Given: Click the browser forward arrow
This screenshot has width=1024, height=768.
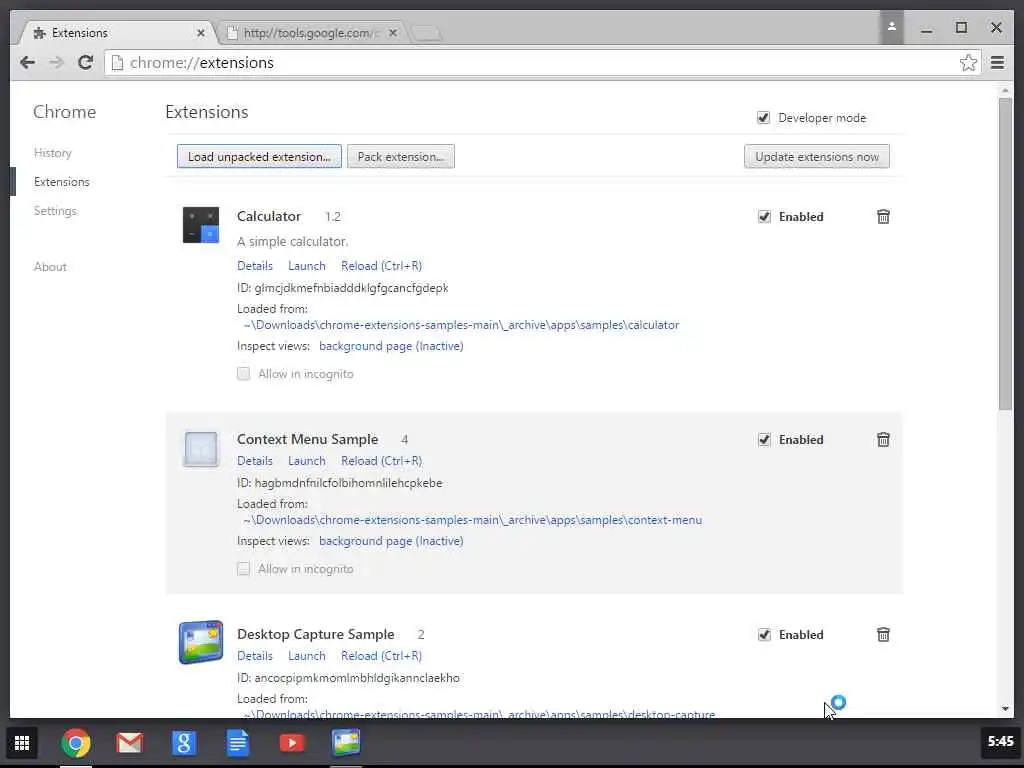Looking at the screenshot, I should (x=56, y=63).
